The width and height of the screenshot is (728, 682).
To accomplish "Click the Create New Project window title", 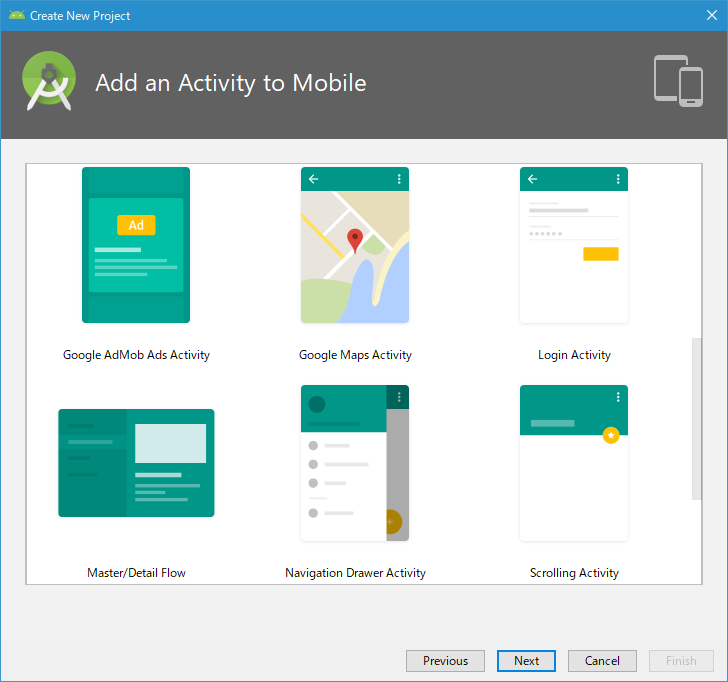I will point(80,16).
